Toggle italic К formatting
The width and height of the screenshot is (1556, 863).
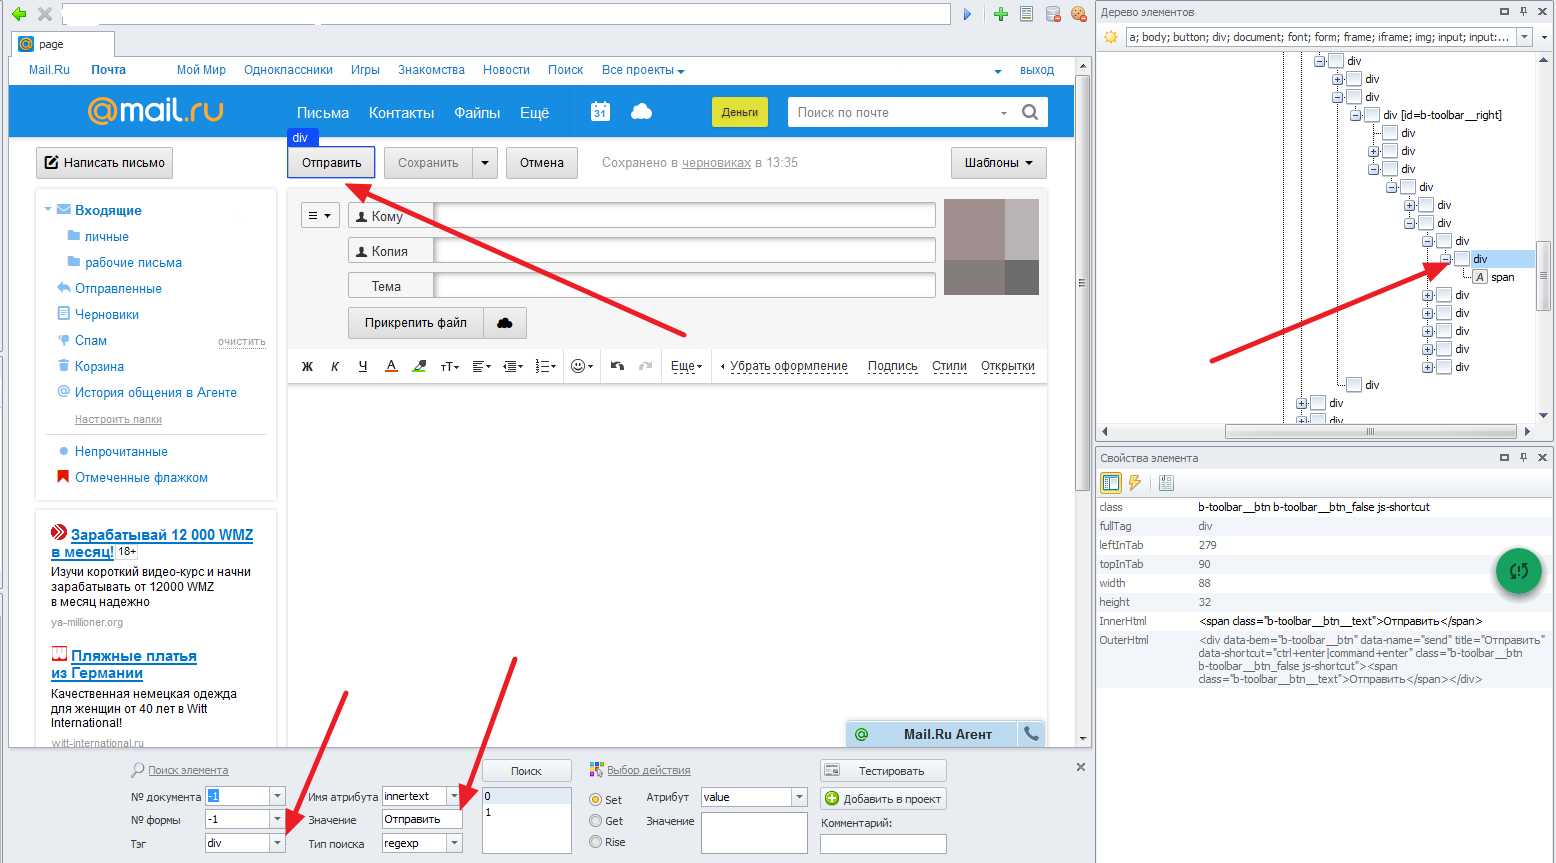pos(335,366)
